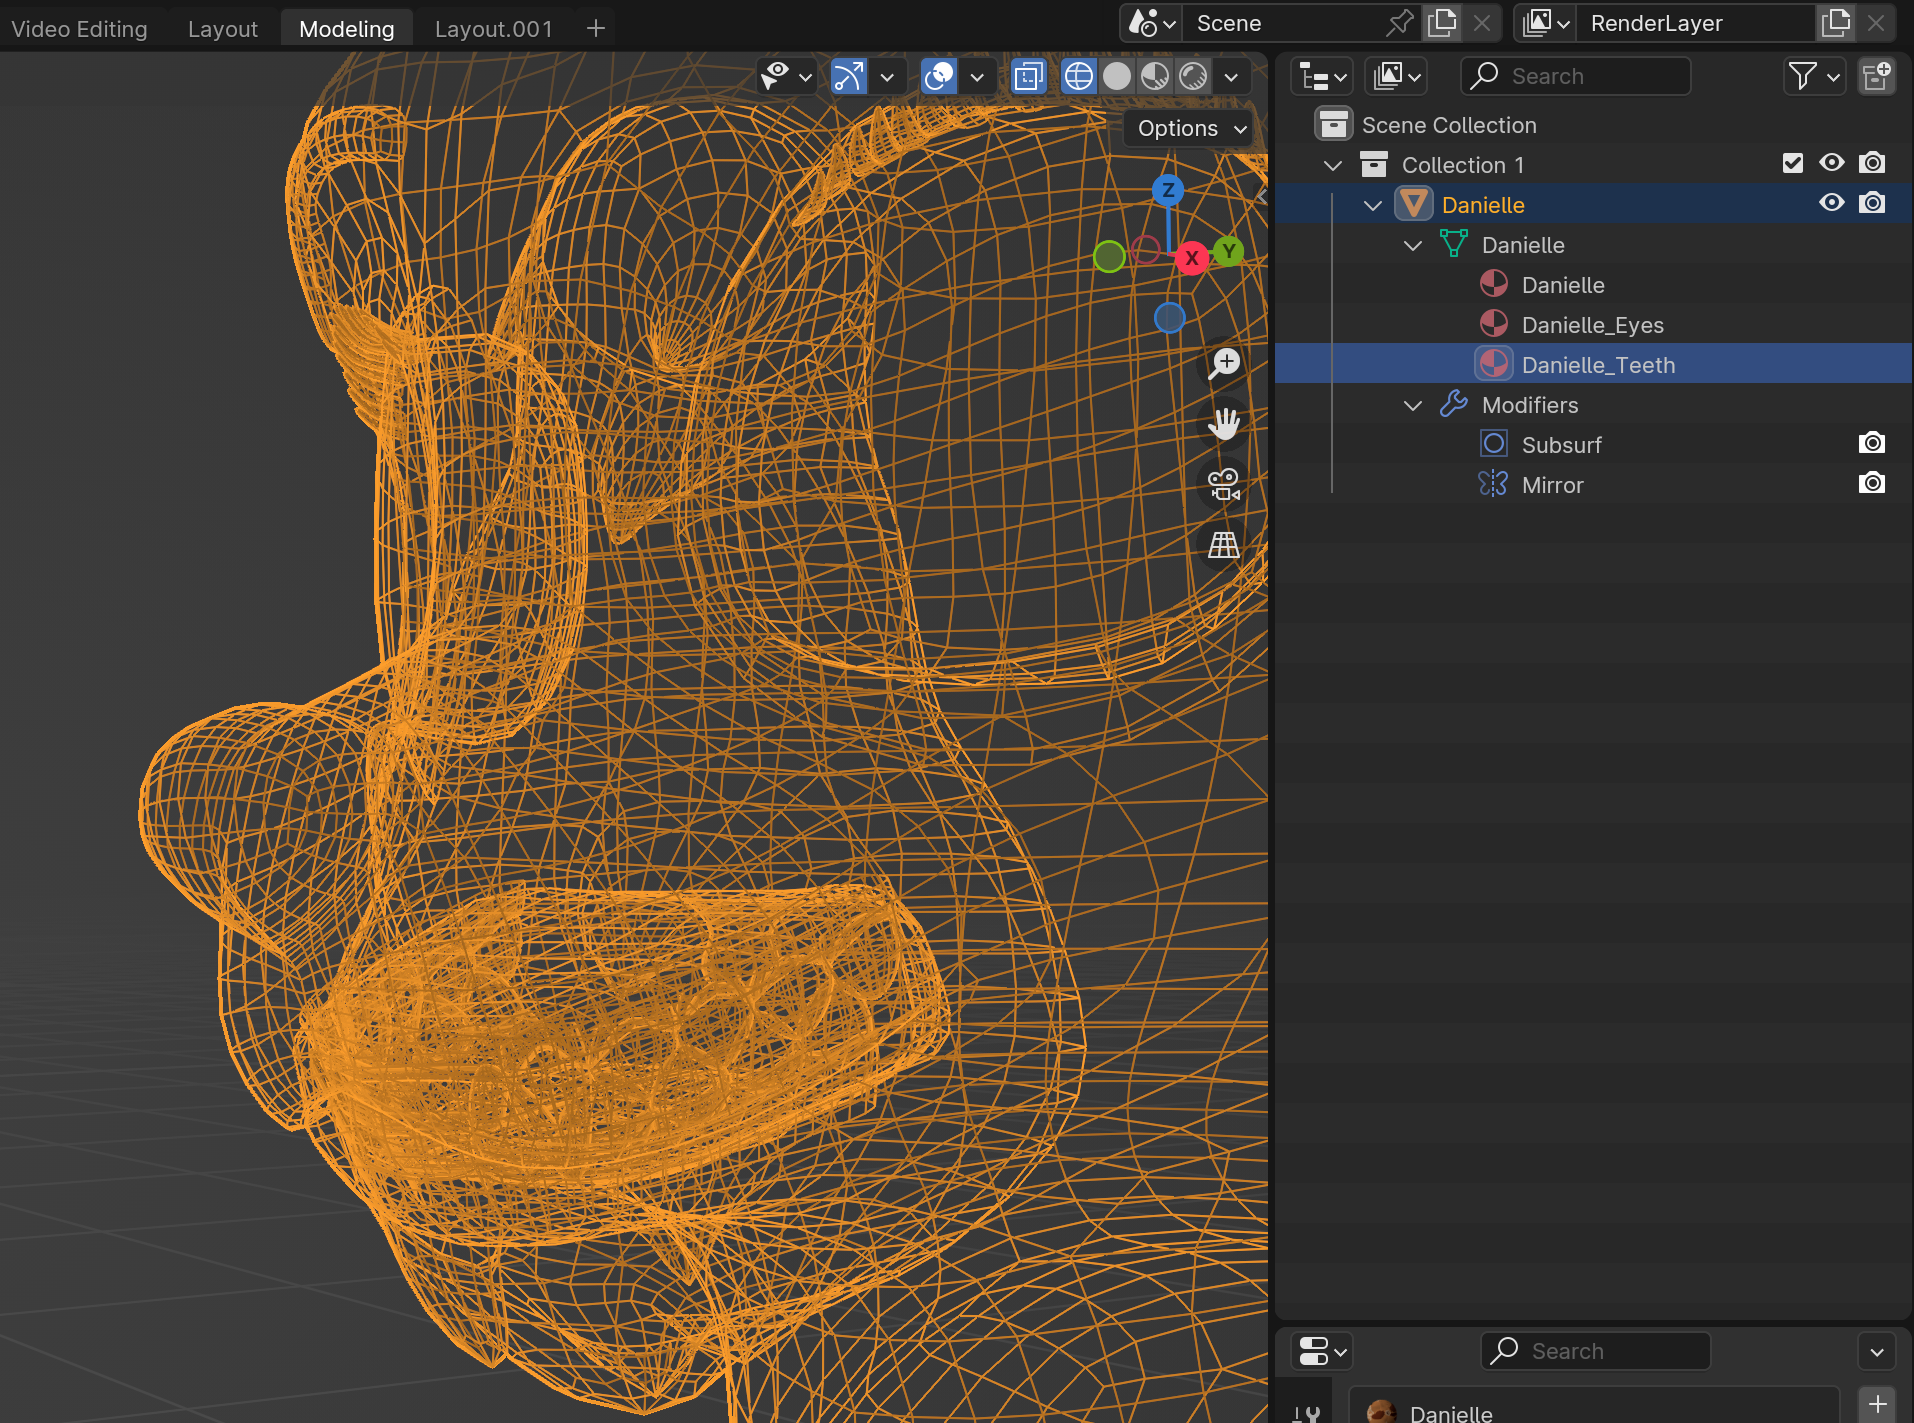Disable Subsurf modifier in renders
The image size is (1914, 1423).
(x=1871, y=443)
